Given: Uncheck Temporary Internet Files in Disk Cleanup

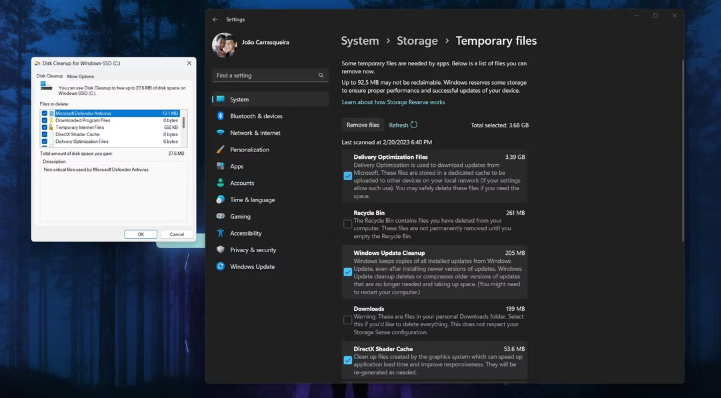Looking at the screenshot, I should click(45, 127).
